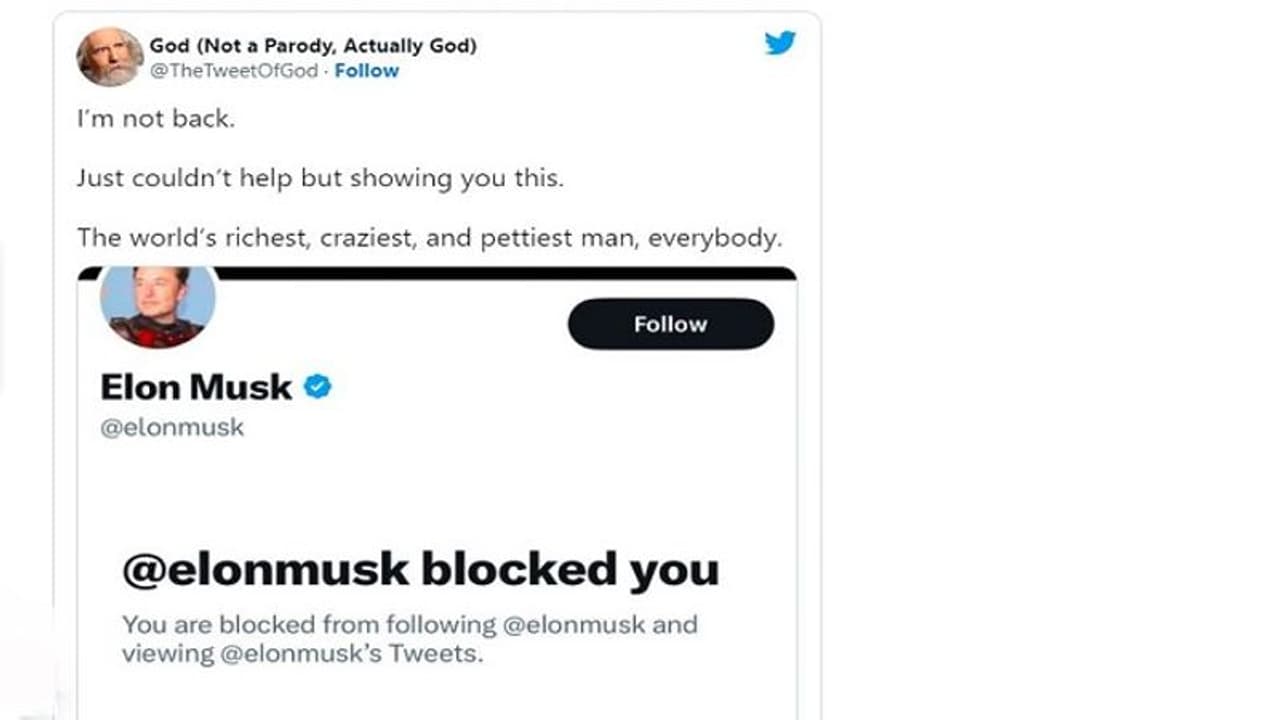Click the "God (Not a Parody, Actually God)" name

[x=312, y=45]
